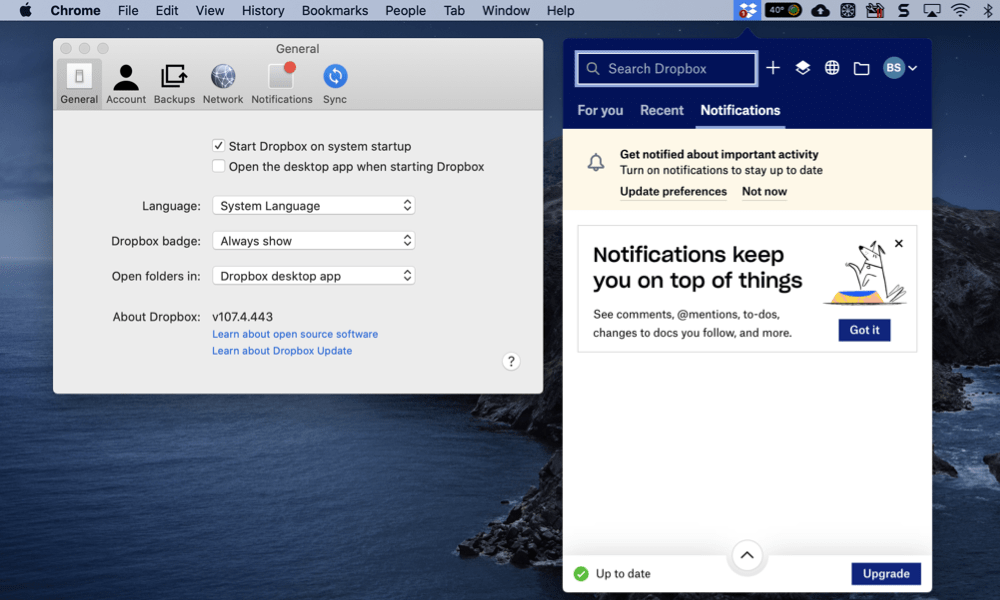Open the Network preferences pane
Image resolution: width=1000 pixels, height=600 pixels.
coord(223,84)
